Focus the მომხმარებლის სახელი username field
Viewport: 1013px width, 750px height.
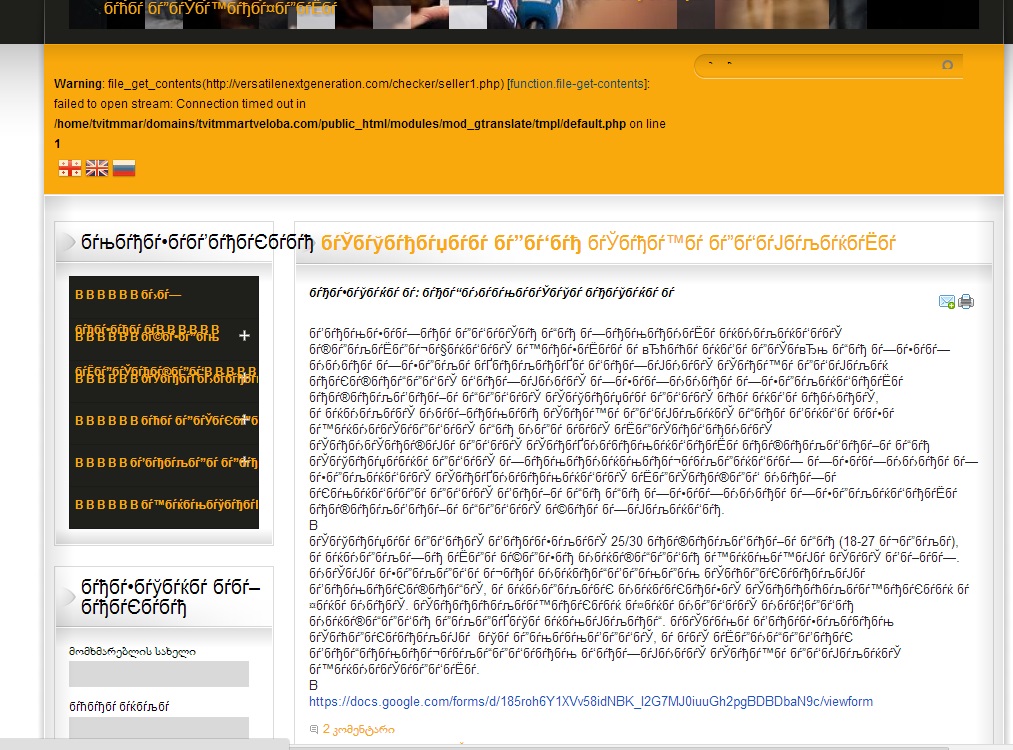coord(159,674)
